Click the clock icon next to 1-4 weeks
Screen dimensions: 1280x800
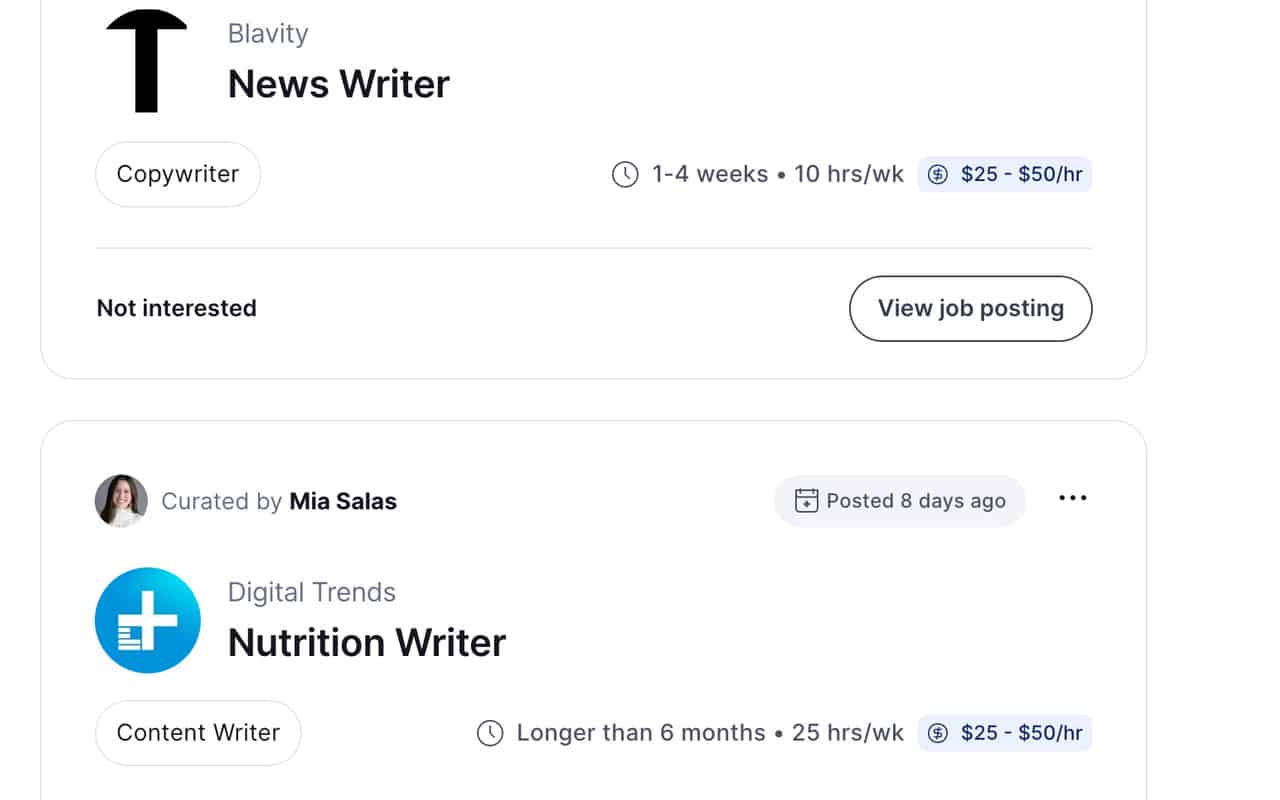[x=625, y=175]
